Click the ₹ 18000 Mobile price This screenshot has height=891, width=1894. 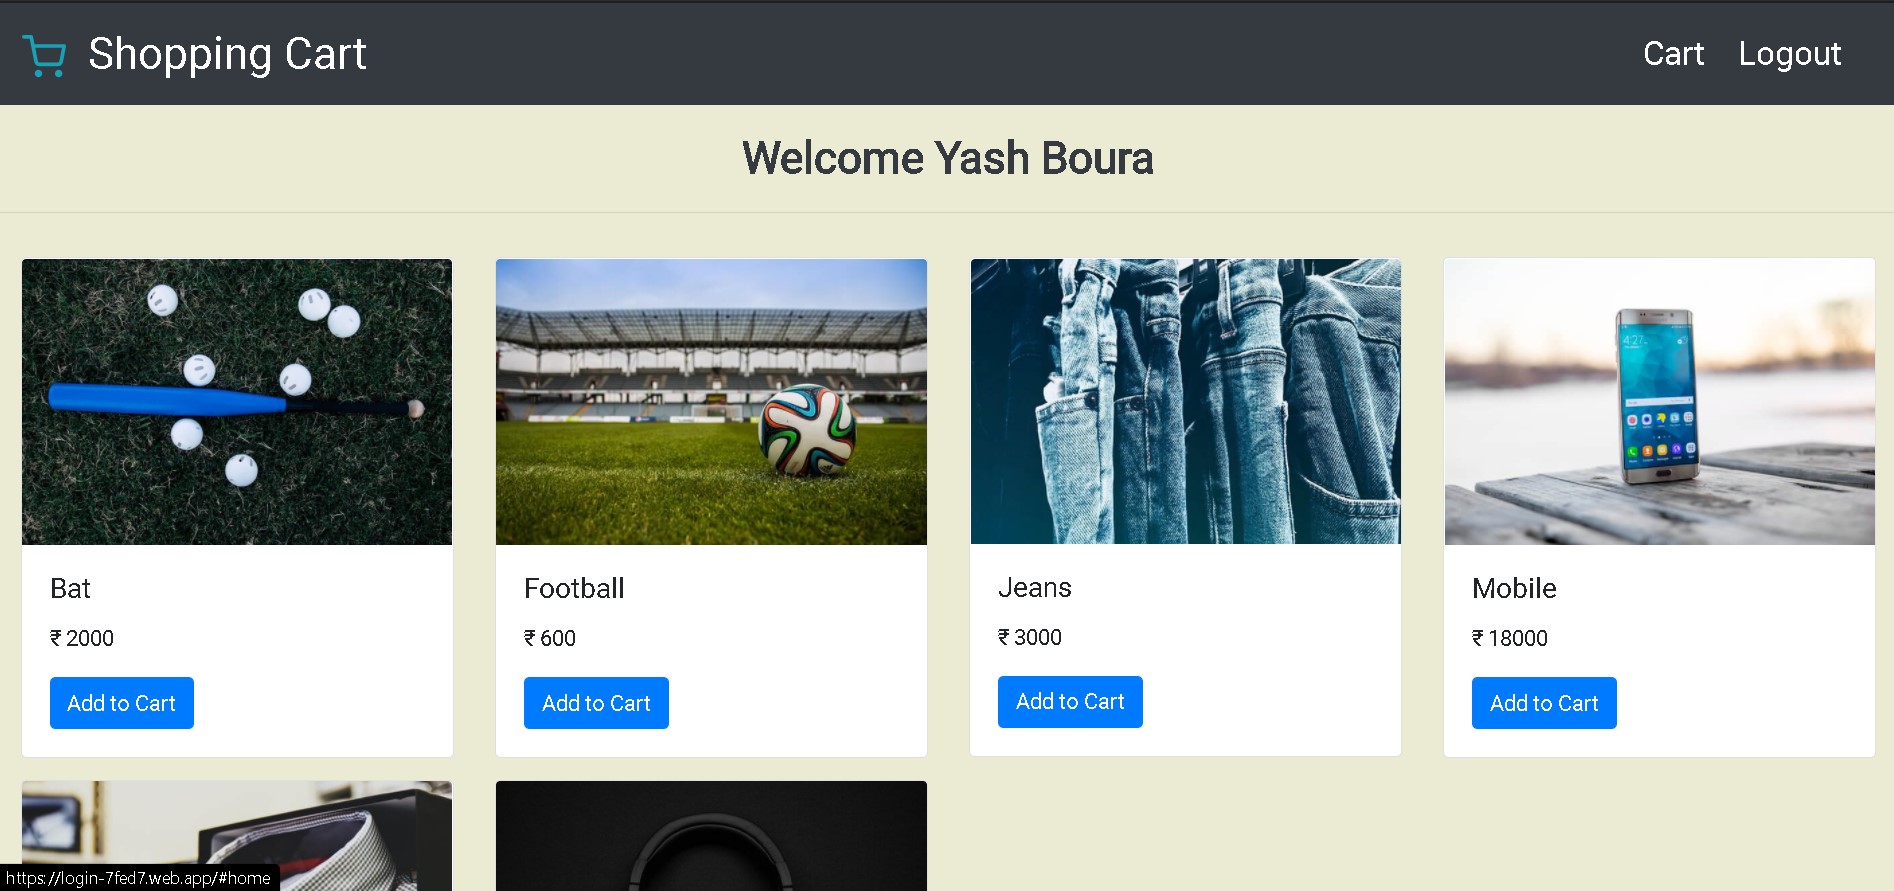point(1509,638)
